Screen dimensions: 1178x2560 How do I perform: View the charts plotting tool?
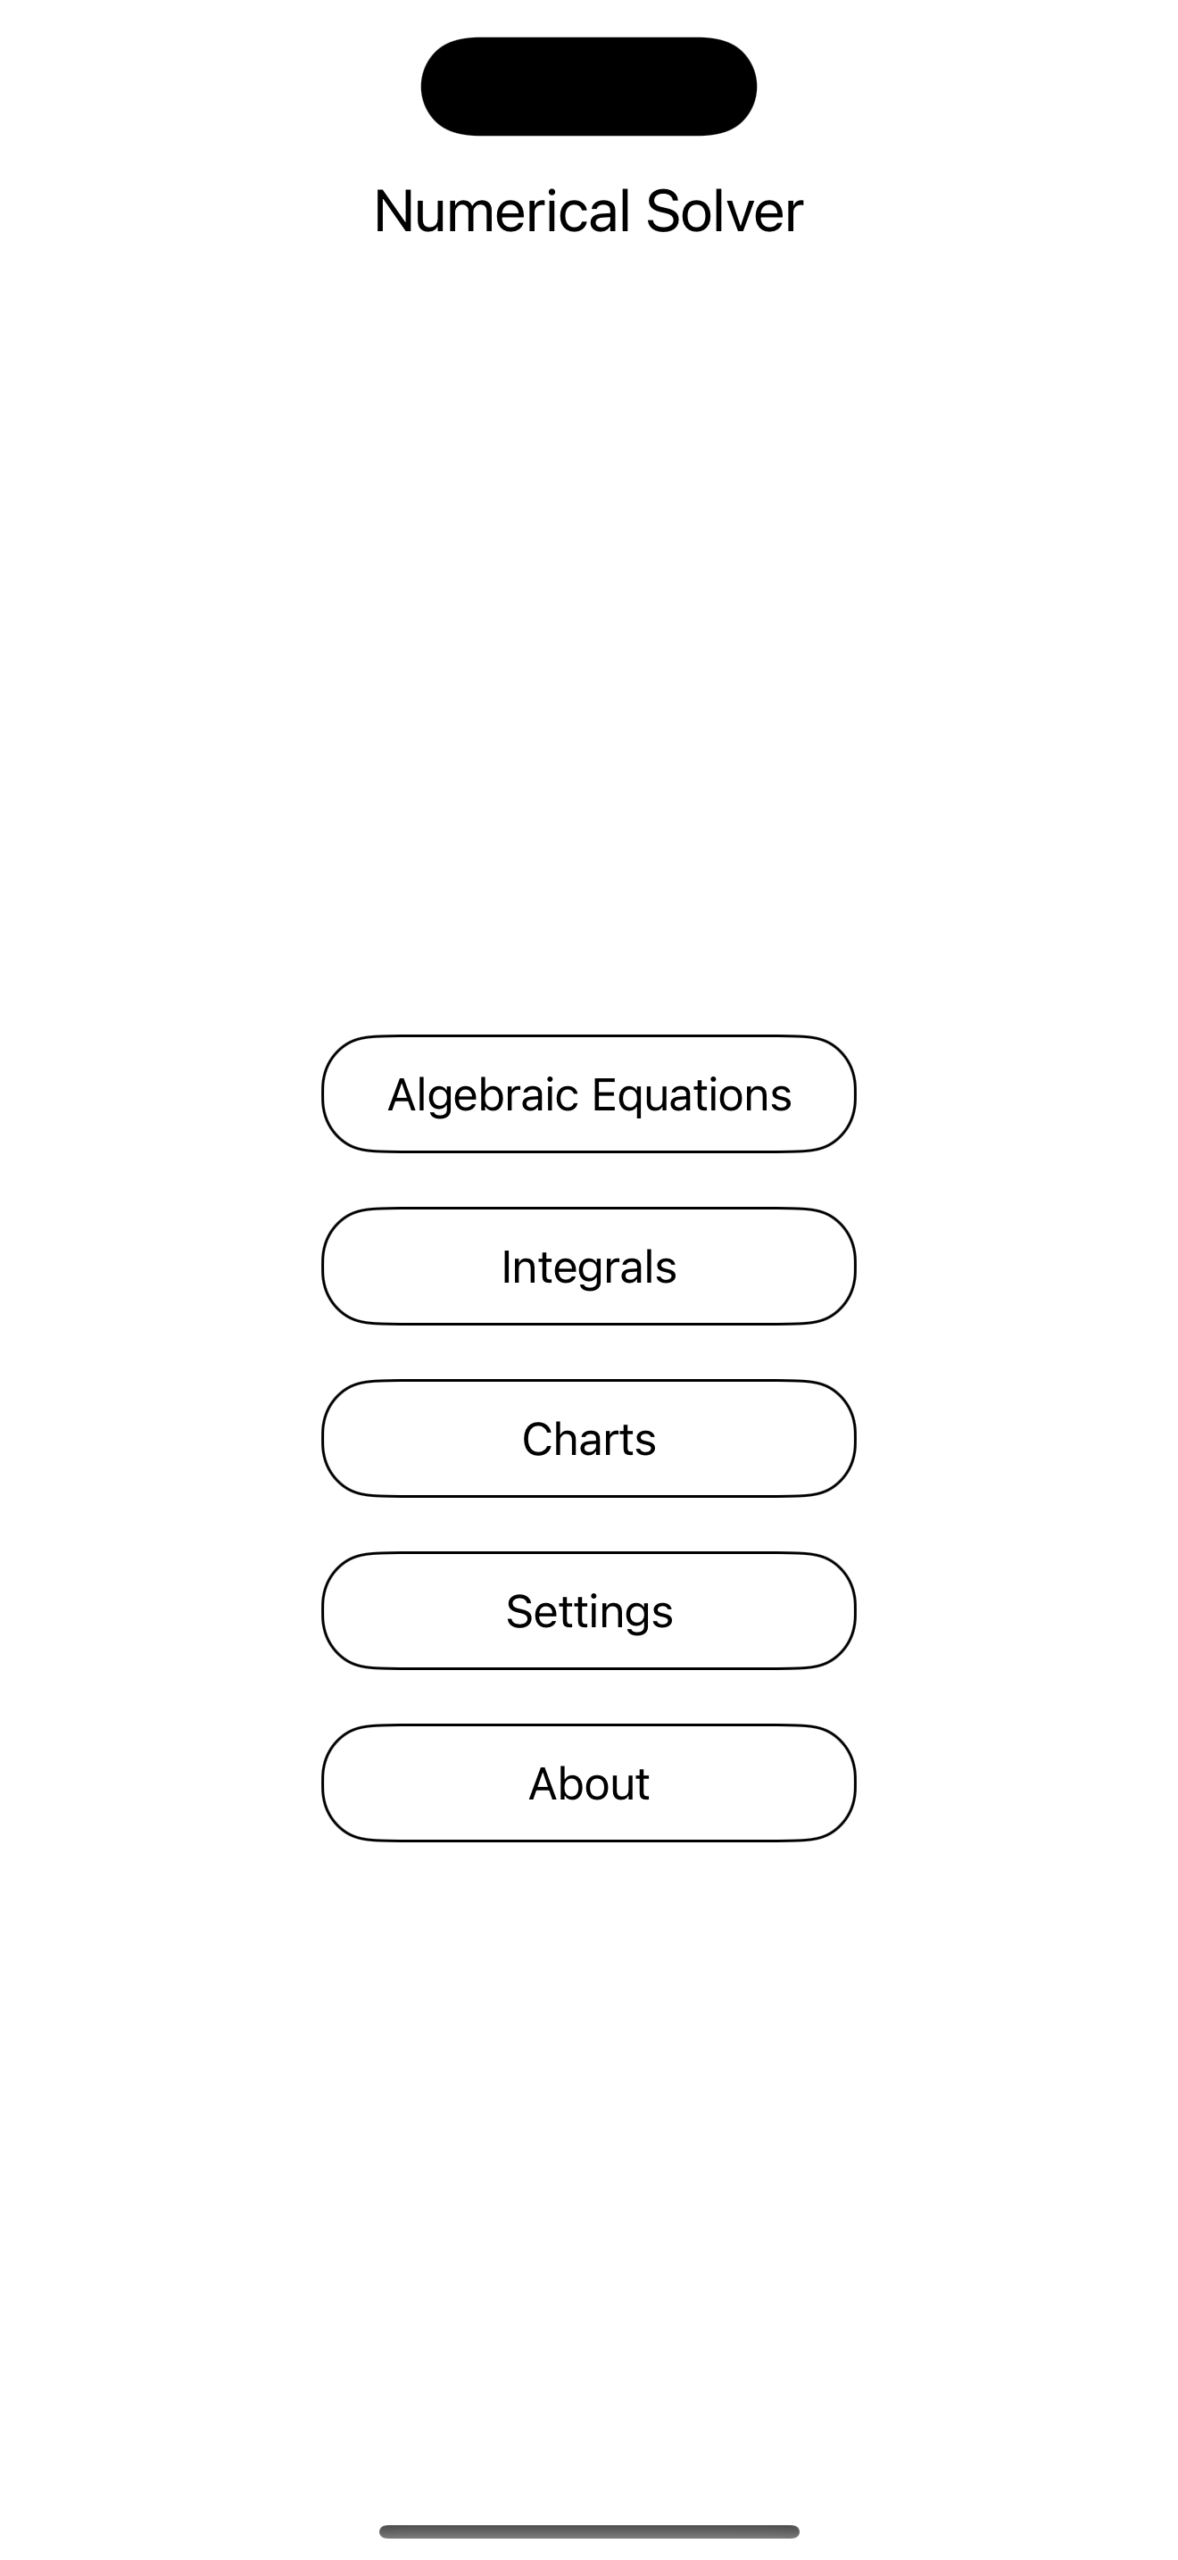(x=588, y=1438)
